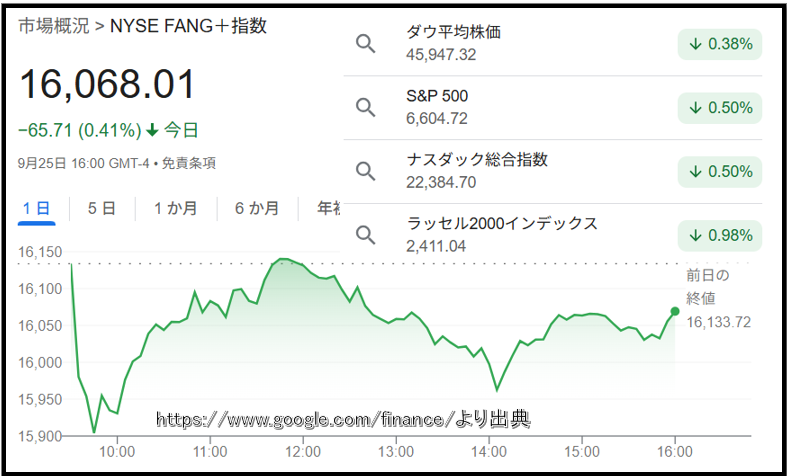The image size is (787, 476).
Task: Switch to the 1か月 range tab
Action: [175, 208]
